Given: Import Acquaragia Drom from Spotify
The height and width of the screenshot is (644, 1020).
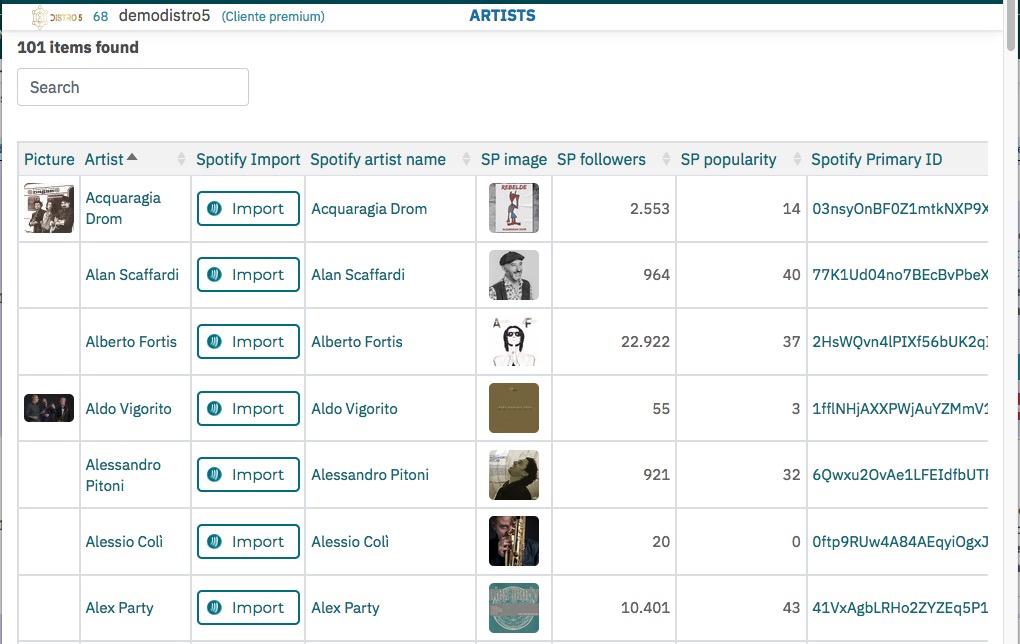Looking at the screenshot, I should 248,208.
